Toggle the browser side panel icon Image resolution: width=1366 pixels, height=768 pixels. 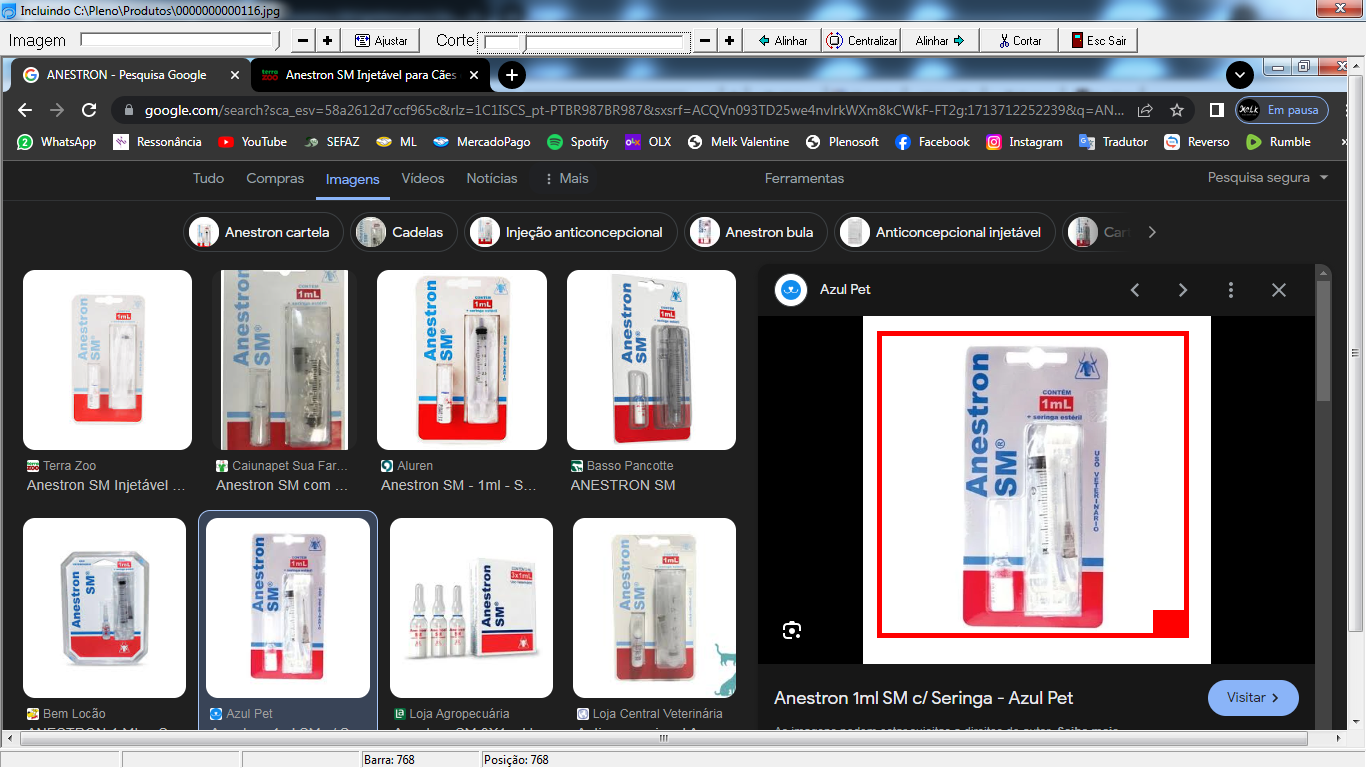coord(1217,110)
